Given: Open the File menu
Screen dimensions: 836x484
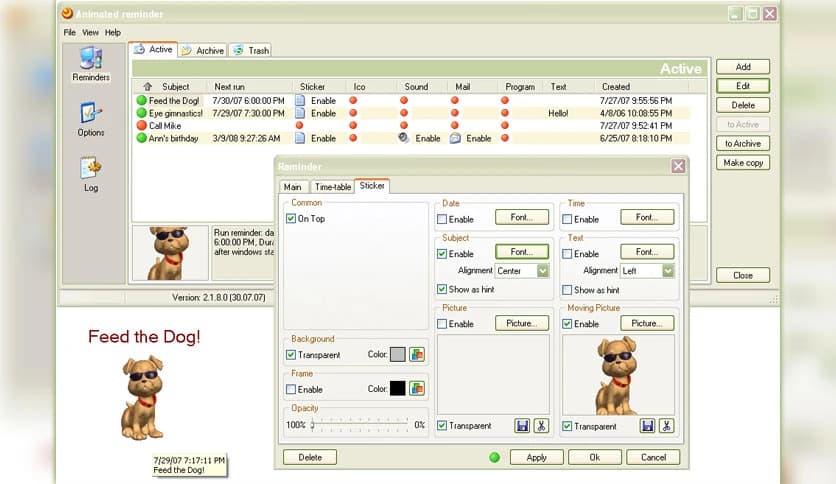Looking at the screenshot, I should click(70, 33).
